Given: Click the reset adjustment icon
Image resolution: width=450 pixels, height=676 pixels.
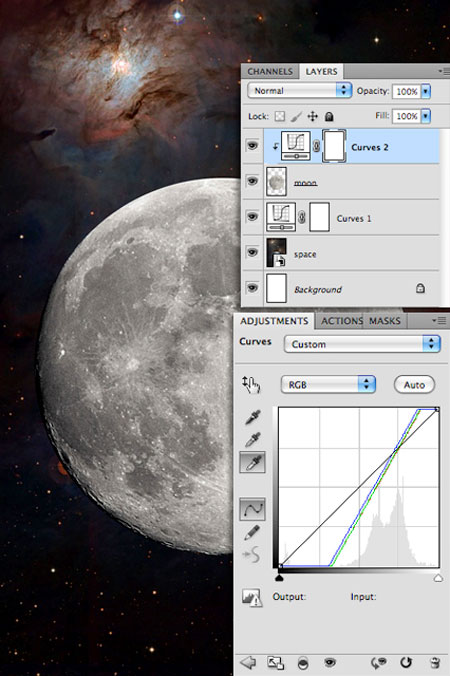Looking at the screenshot, I should (406, 662).
